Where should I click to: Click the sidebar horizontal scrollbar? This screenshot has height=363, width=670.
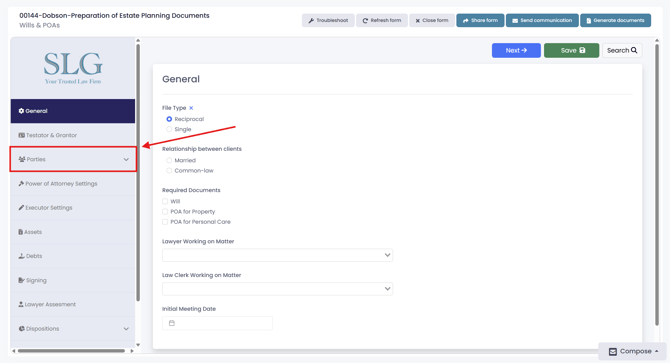coord(71,351)
